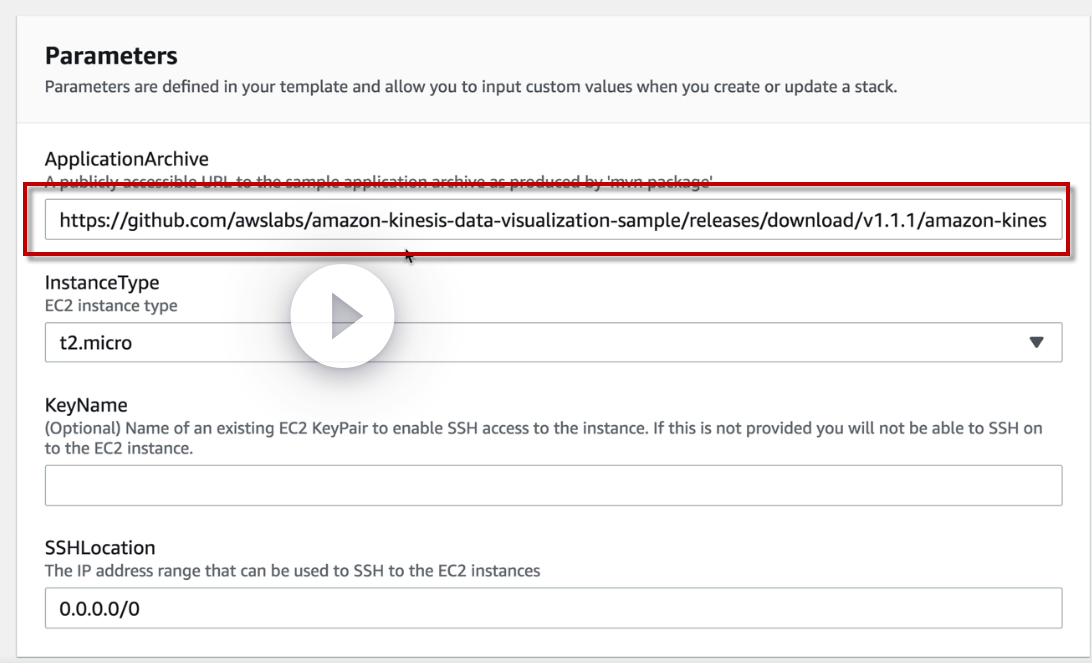Click the SSHLocation IP address range description
The image size is (1092, 663).
coord(292,571)
